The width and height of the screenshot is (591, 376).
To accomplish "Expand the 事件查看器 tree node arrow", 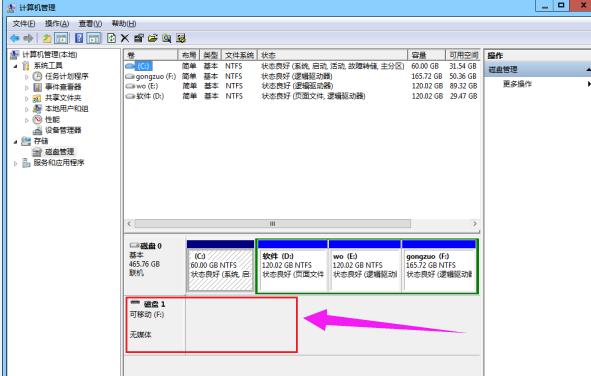I will (x=26, y=87).
